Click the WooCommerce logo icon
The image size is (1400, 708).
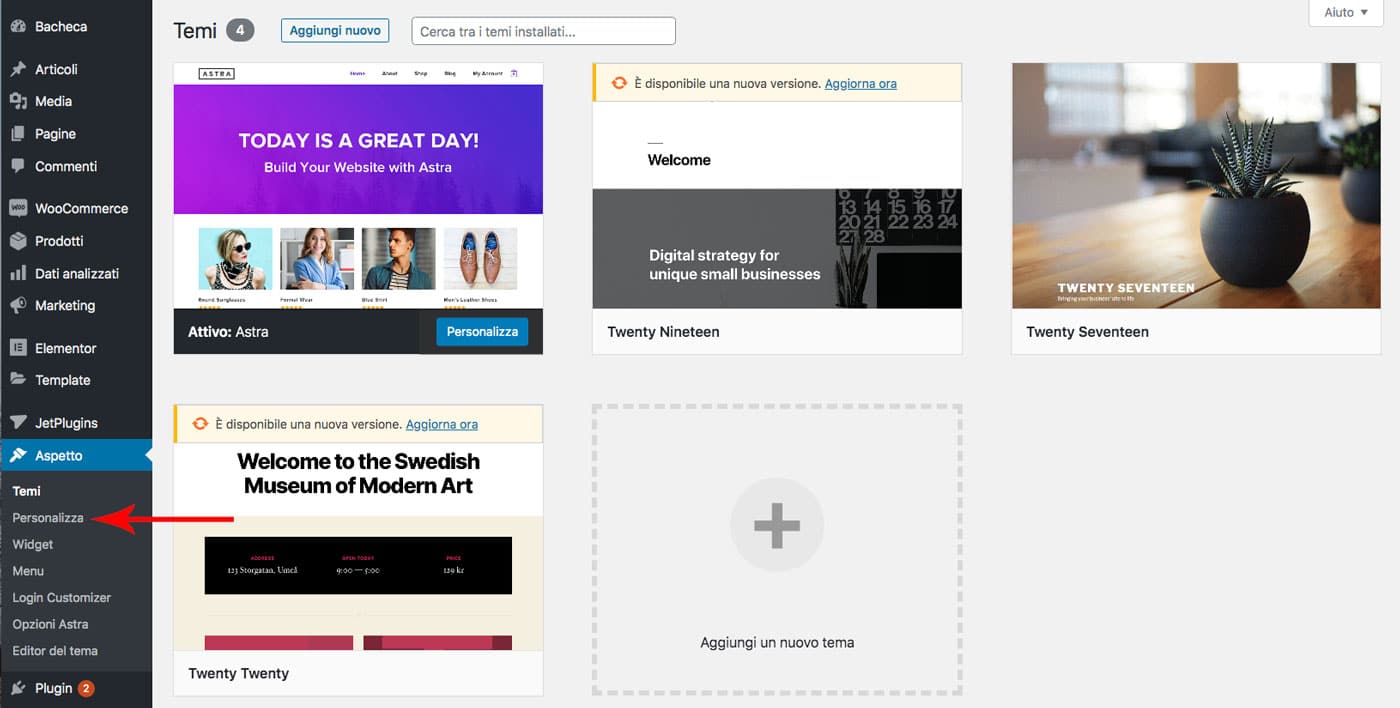tap(18, 208)
